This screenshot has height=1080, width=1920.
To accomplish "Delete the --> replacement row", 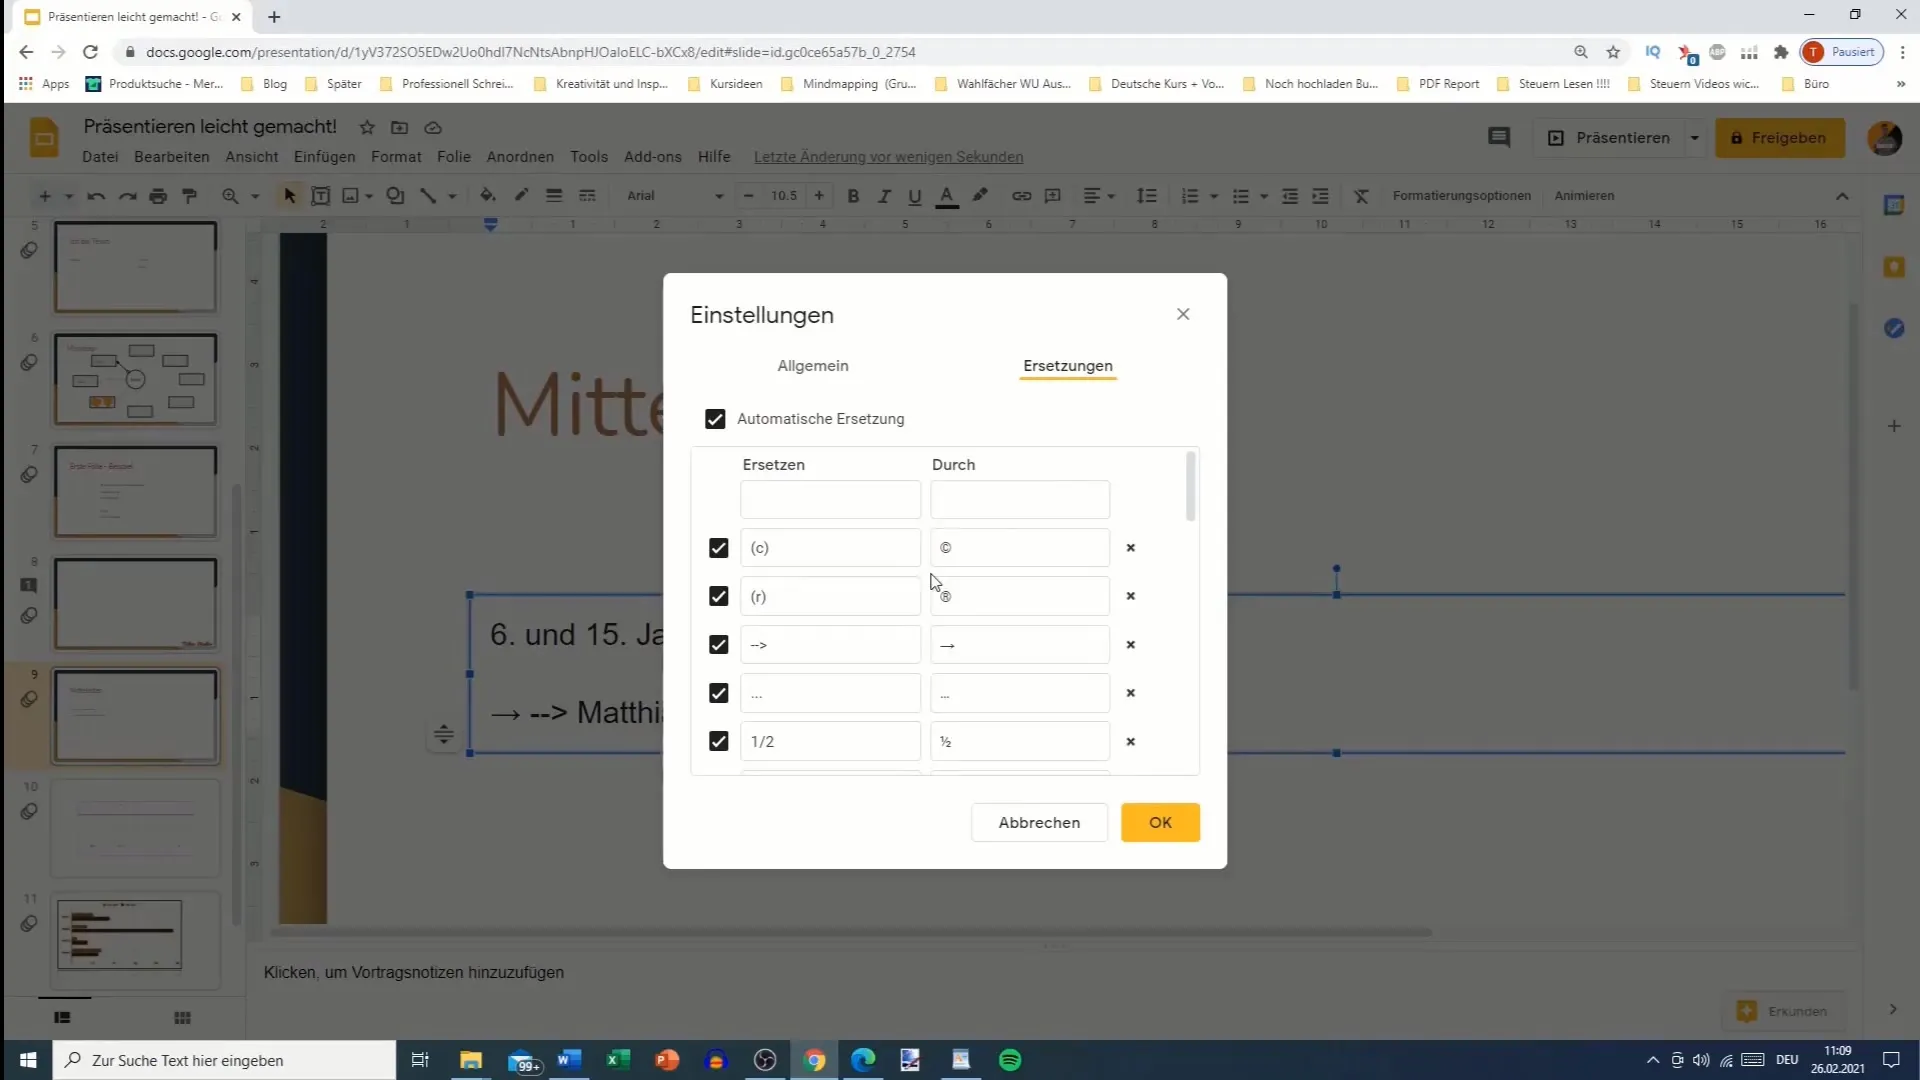I will pyautogui.click(x=1131, y=645).
